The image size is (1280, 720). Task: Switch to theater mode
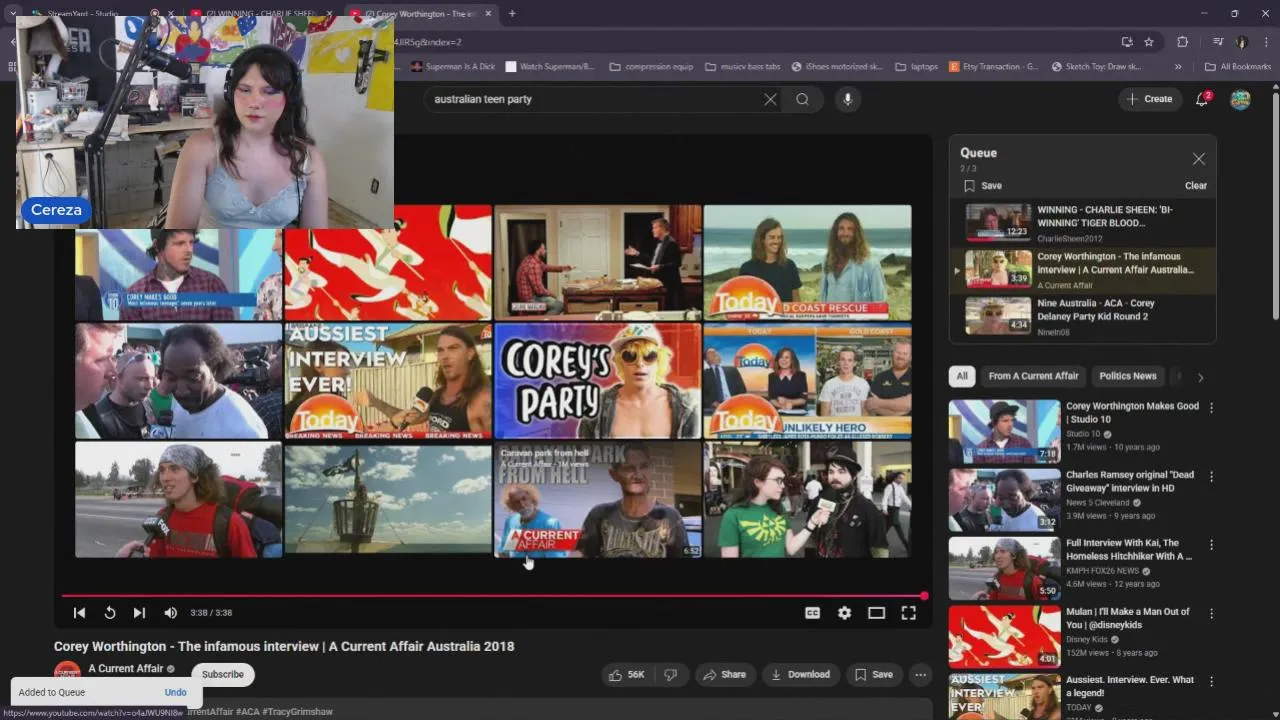coord(876,613)
